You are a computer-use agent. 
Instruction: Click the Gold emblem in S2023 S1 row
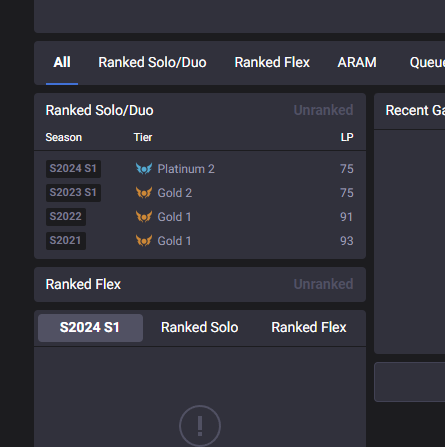144,193
